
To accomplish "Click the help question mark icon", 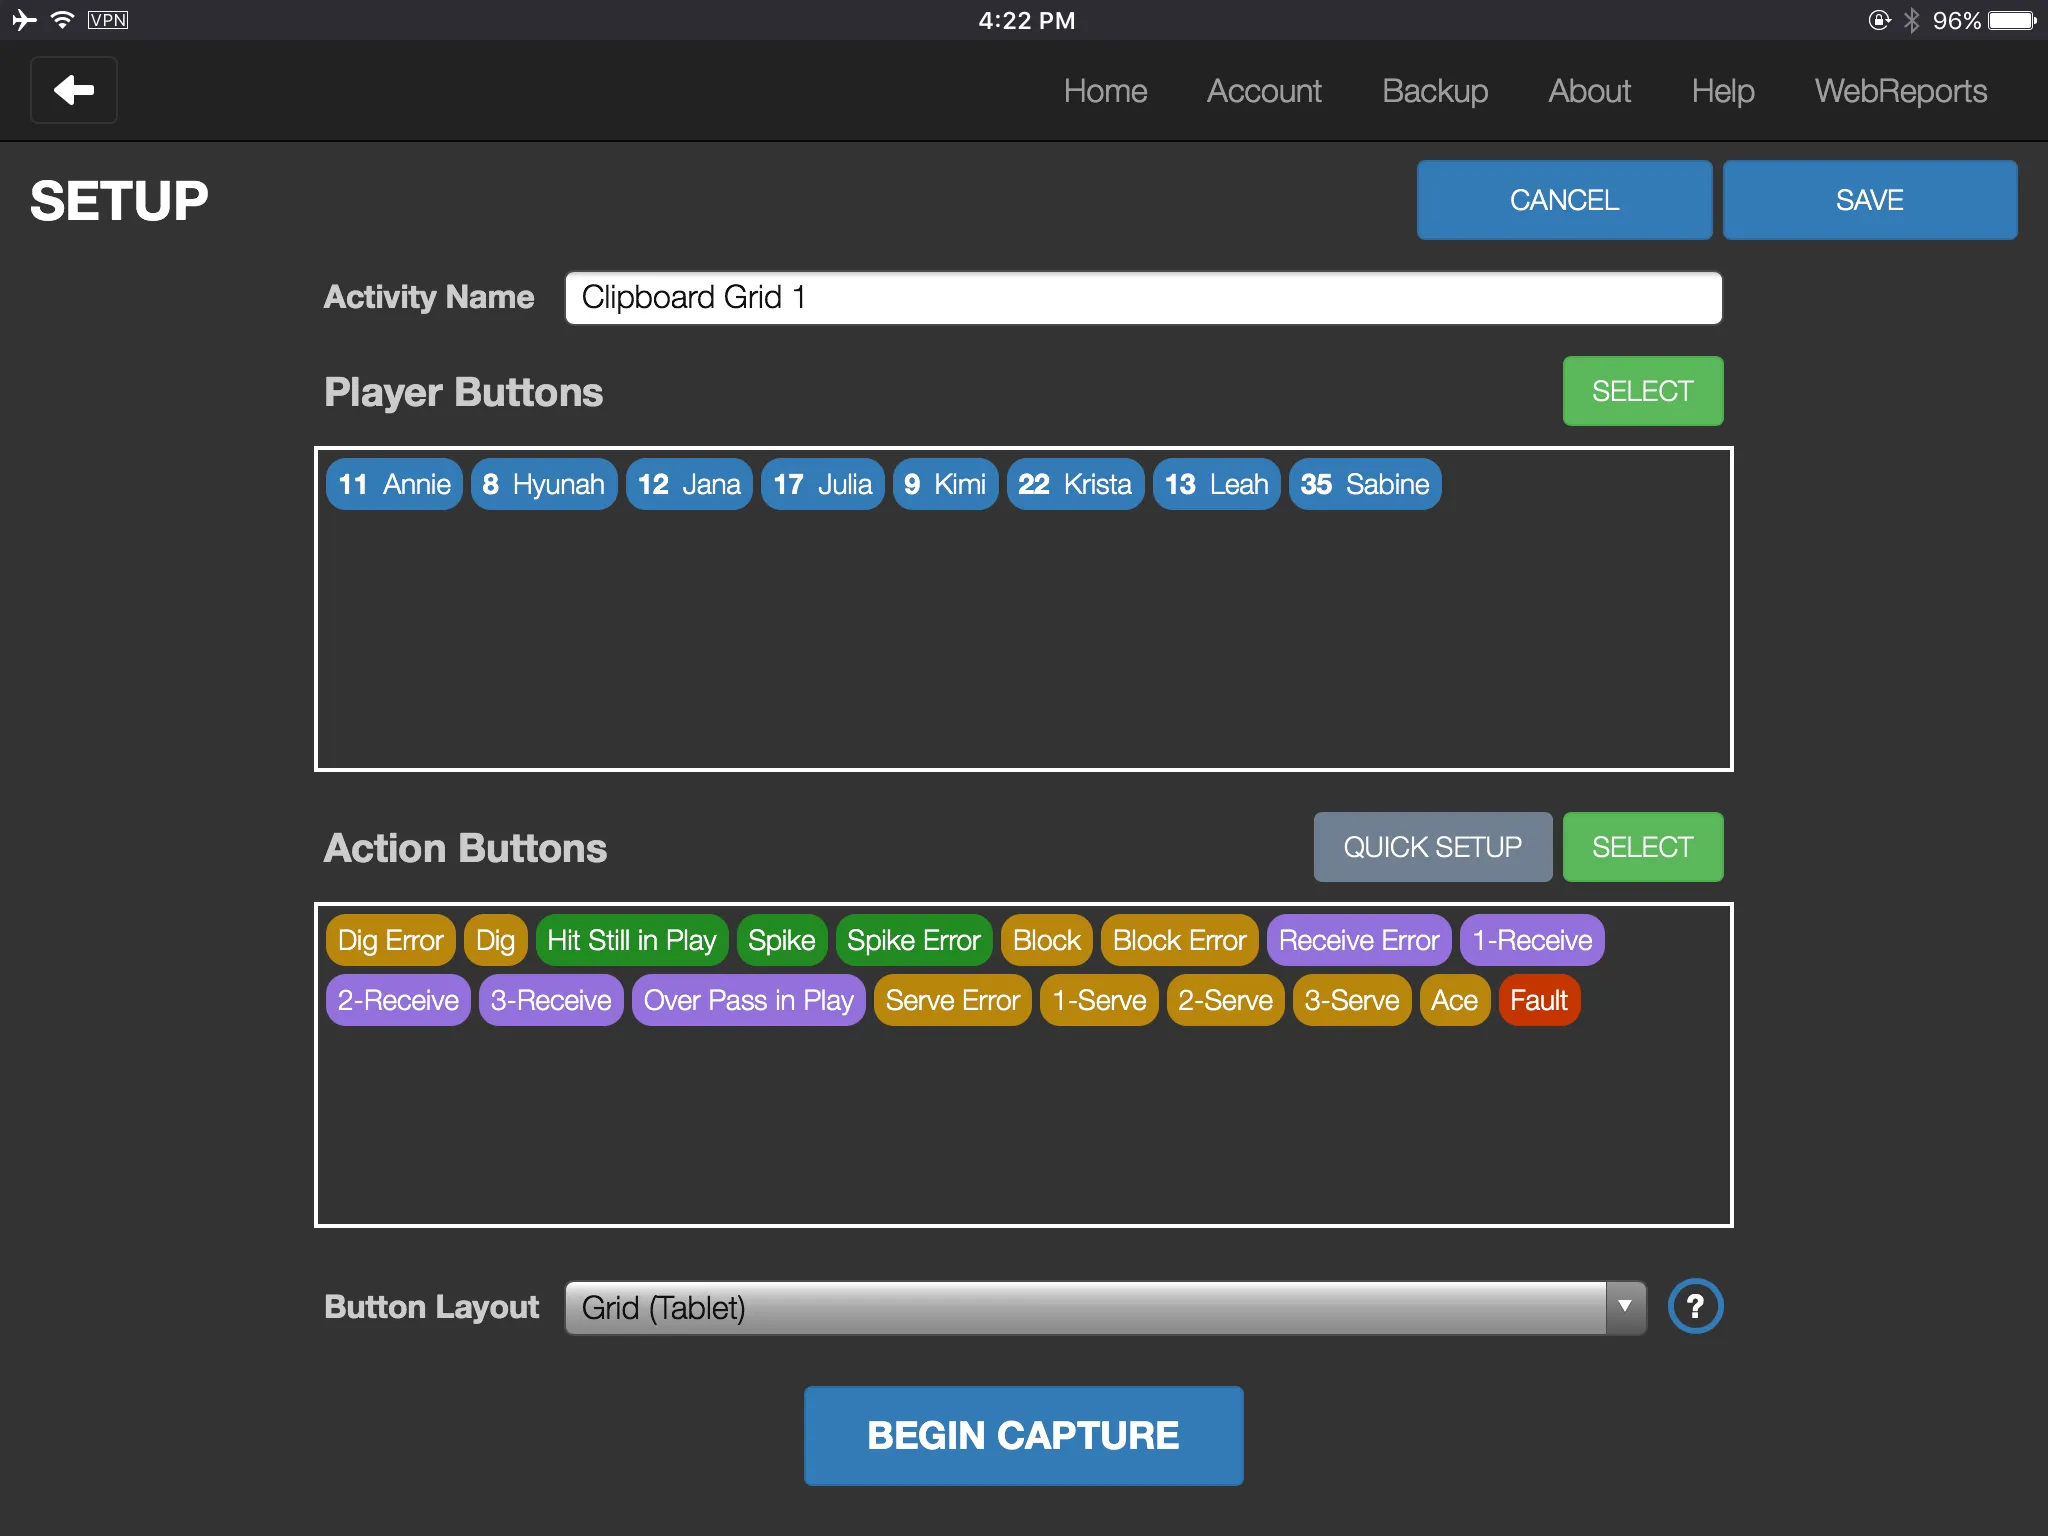I will [1696, 1307].
